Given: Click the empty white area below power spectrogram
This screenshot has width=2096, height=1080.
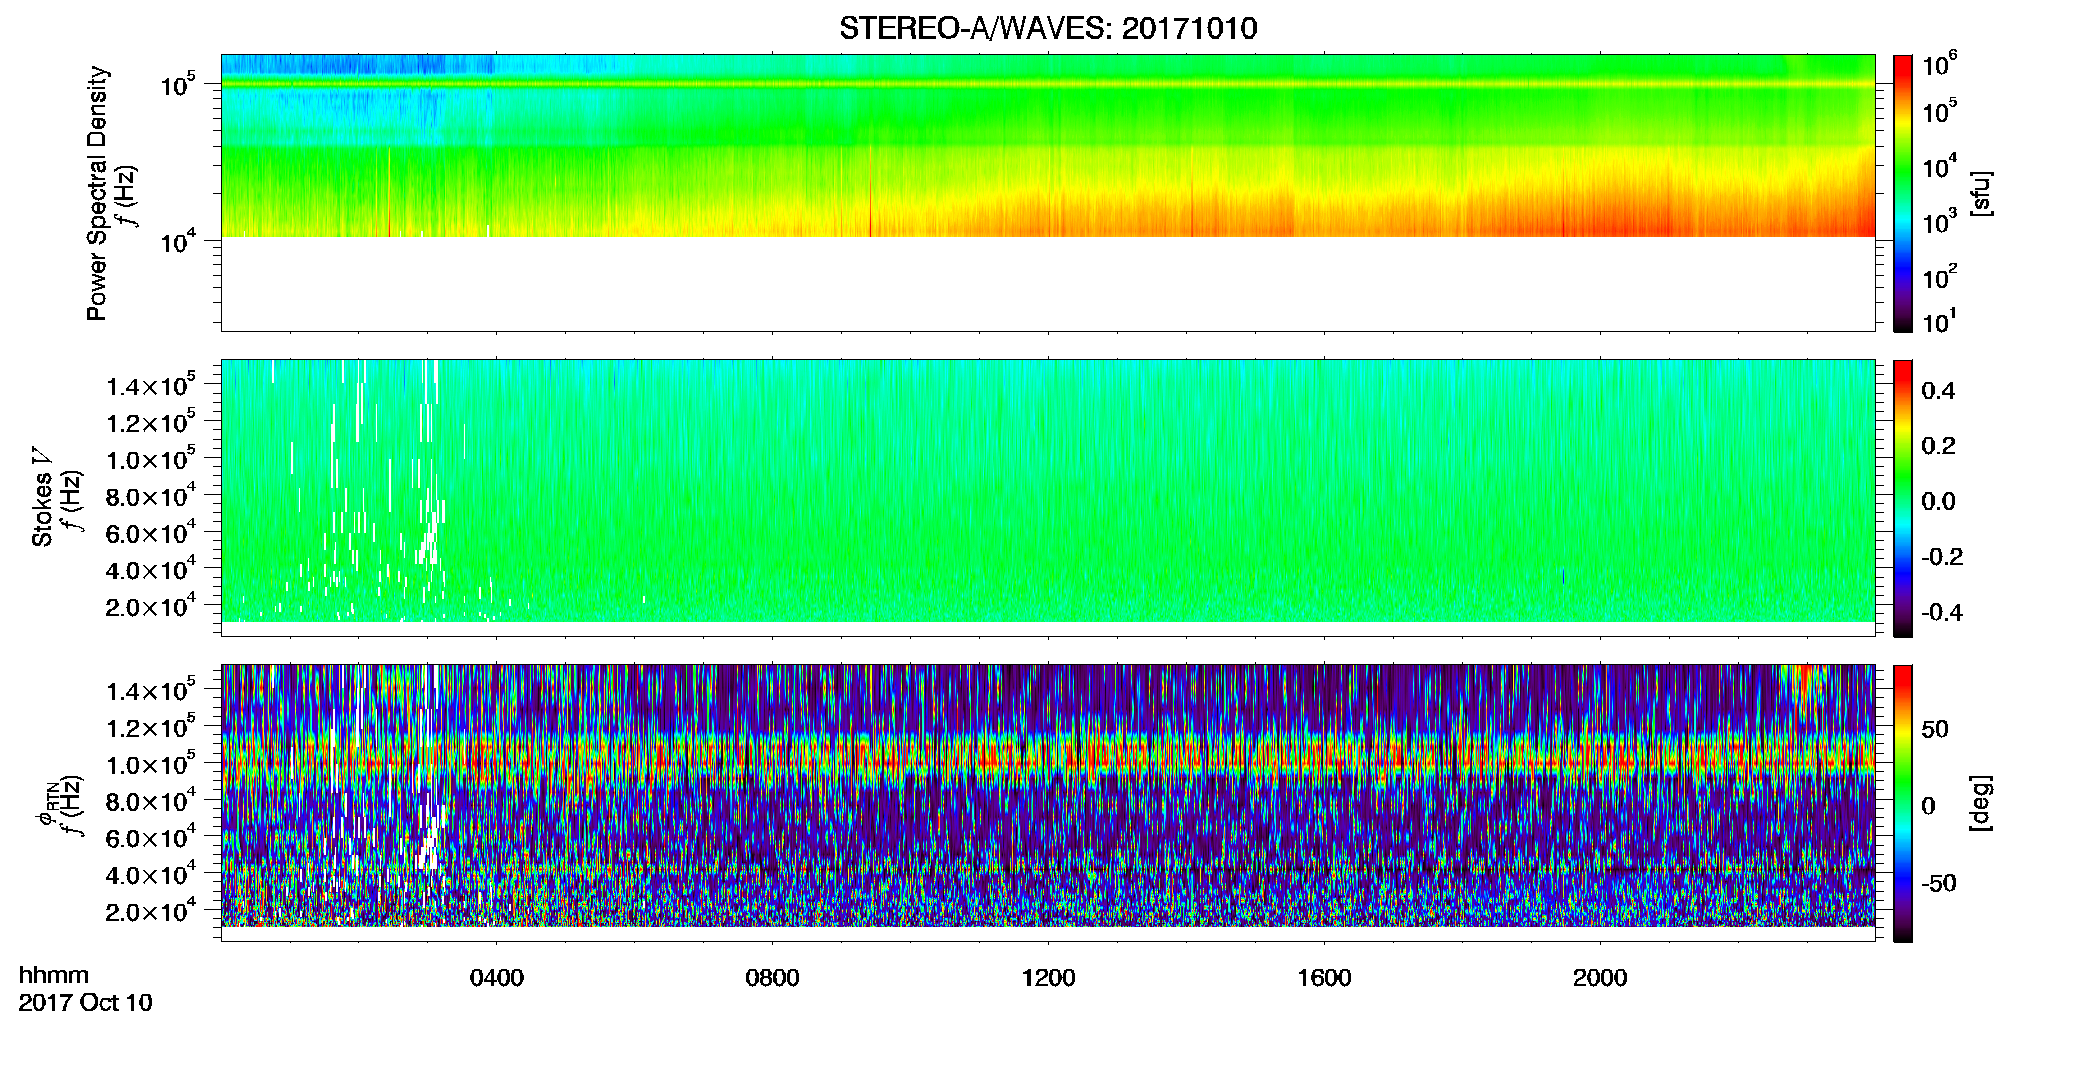Looking at the screenshot, I should [x=1048, y=283].
